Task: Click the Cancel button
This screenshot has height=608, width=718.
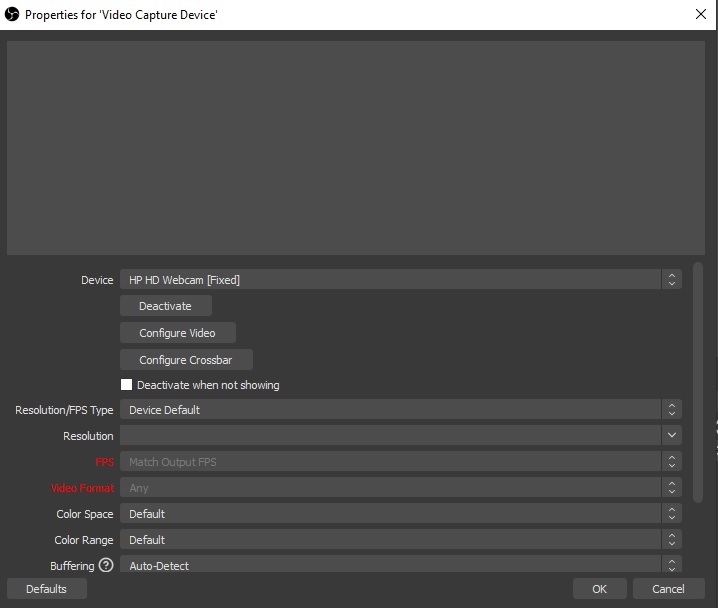Action: pyautogui.click(x=669, y=589)
